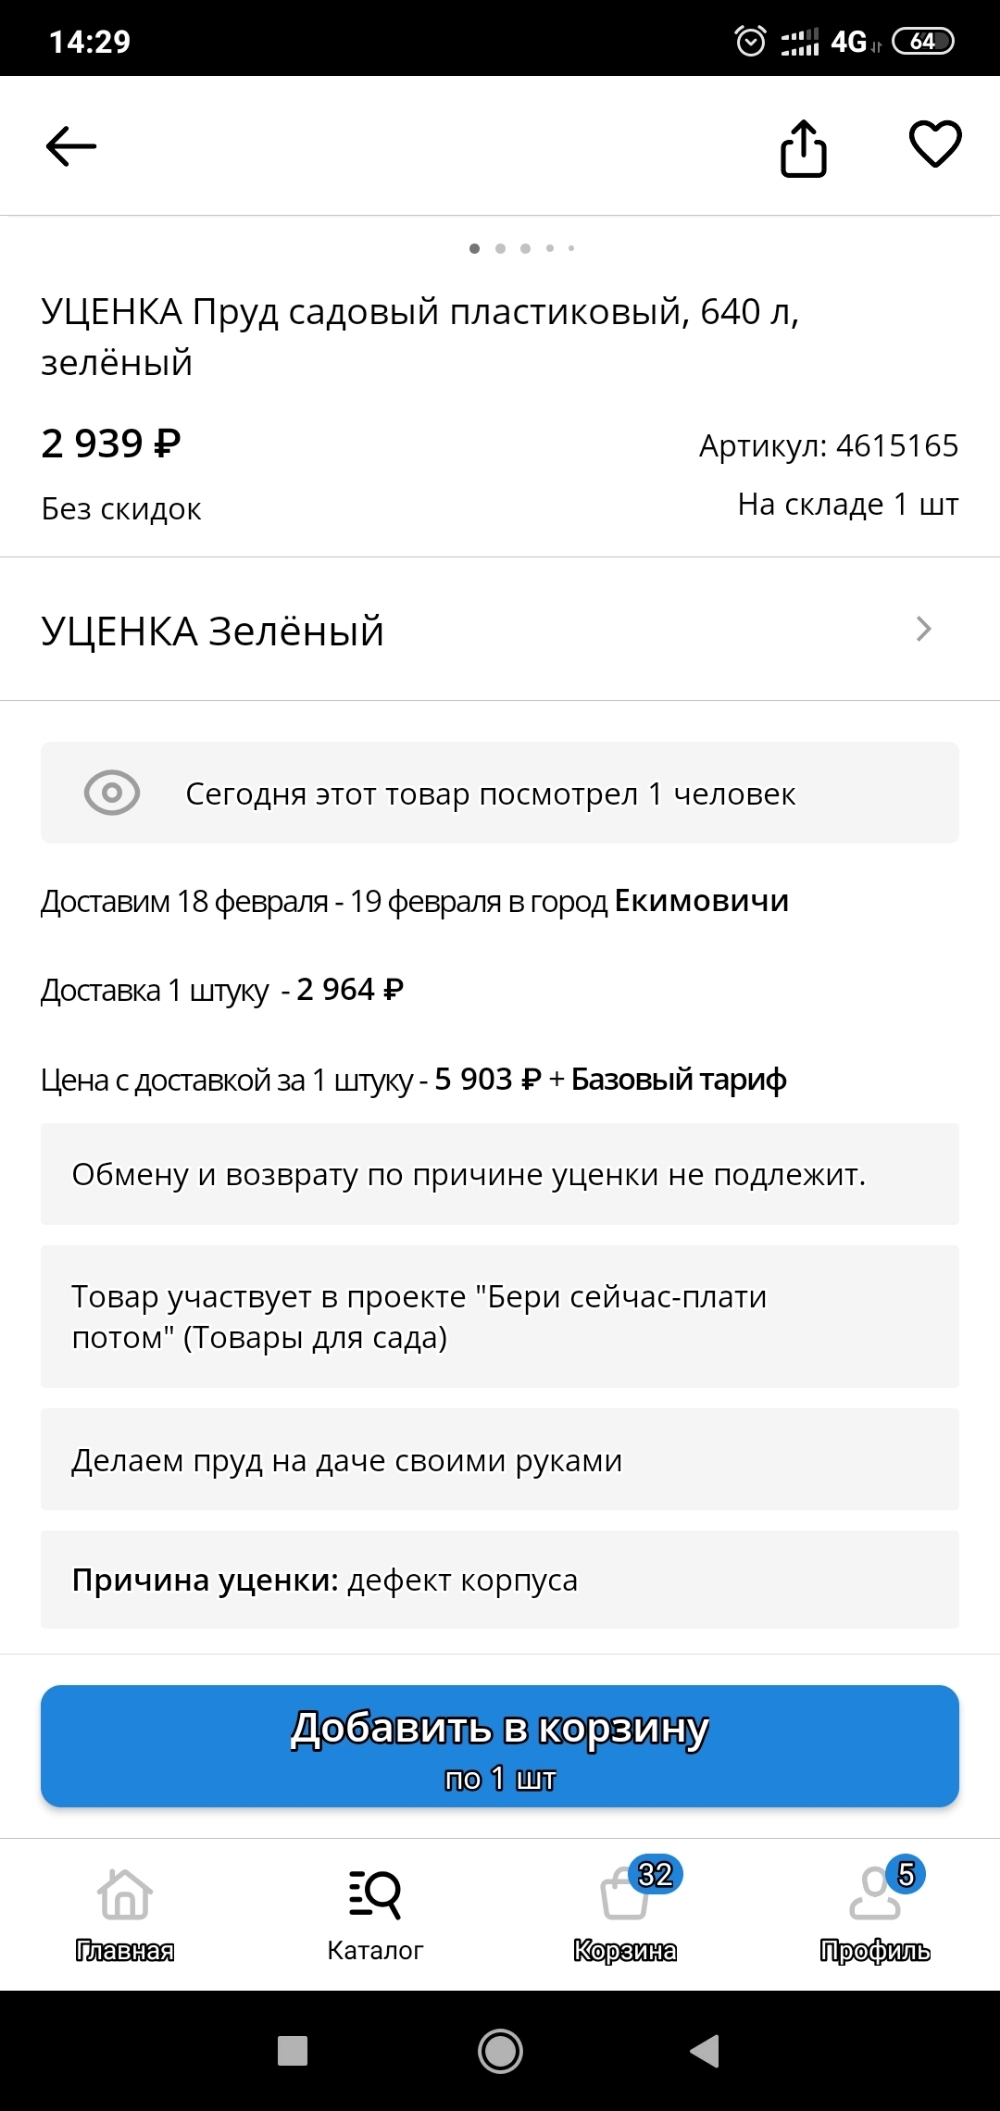Tap the Артикул number 4615165
This screenshot has height=2111, width=1000.
896,446
